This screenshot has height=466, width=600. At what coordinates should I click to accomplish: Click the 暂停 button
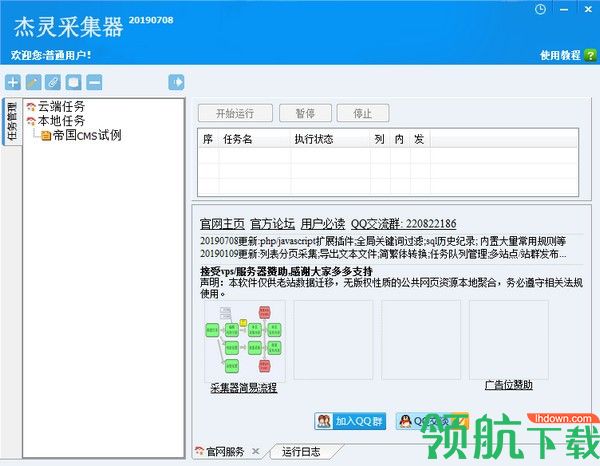[305, 113]
